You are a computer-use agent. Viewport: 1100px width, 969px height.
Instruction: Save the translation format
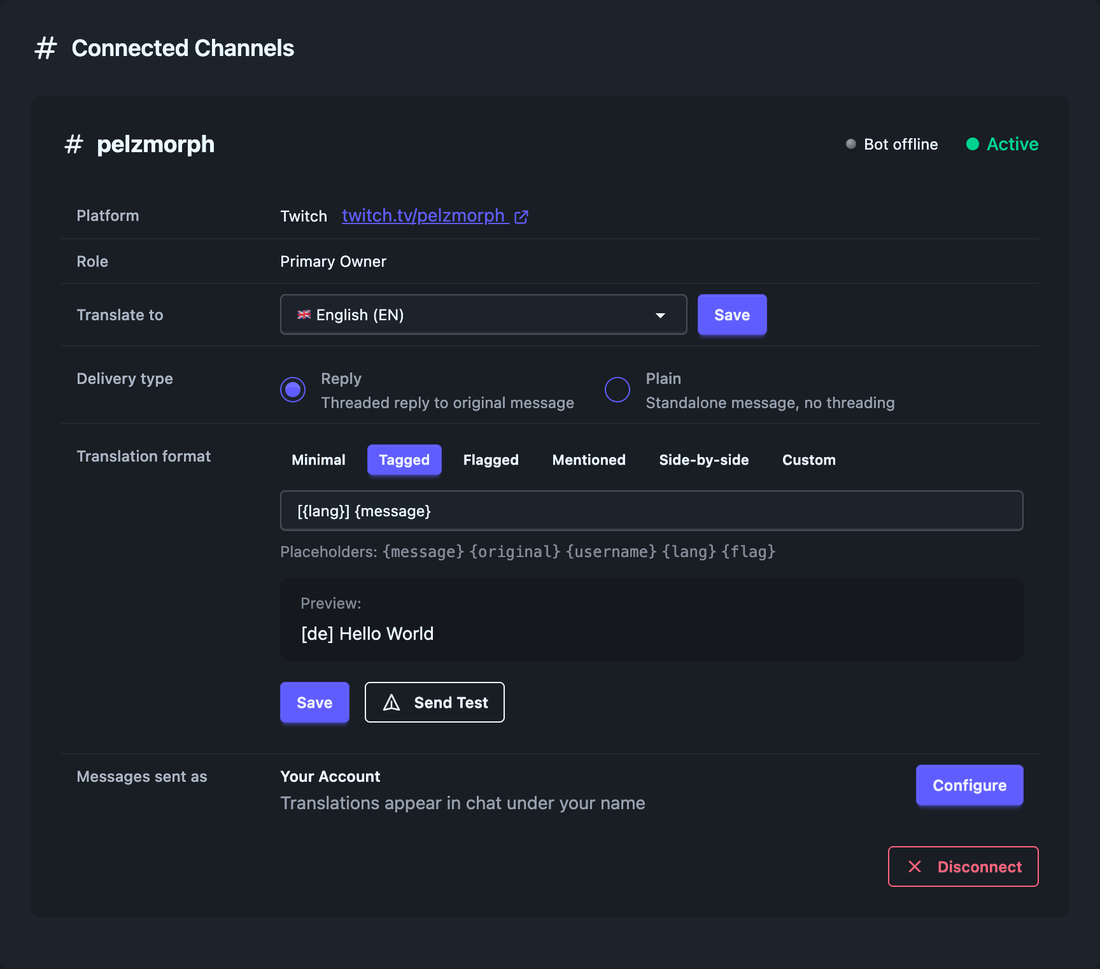[x=314, y=702]
